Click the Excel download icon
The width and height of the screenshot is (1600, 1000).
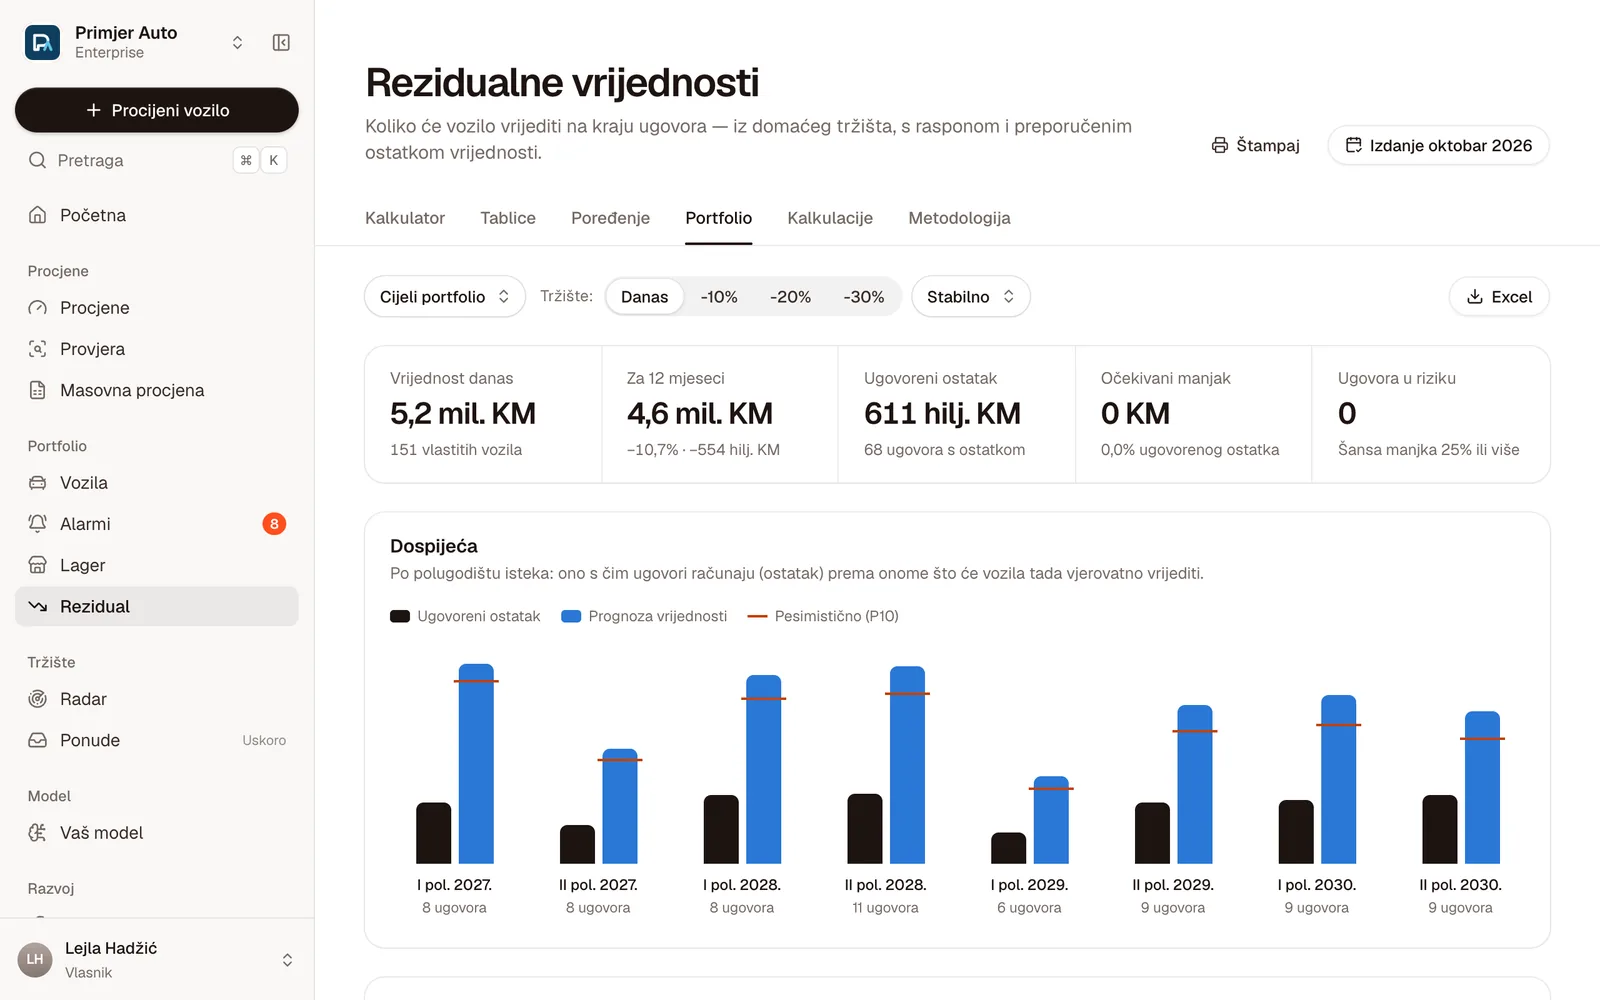click(1474, 297)
